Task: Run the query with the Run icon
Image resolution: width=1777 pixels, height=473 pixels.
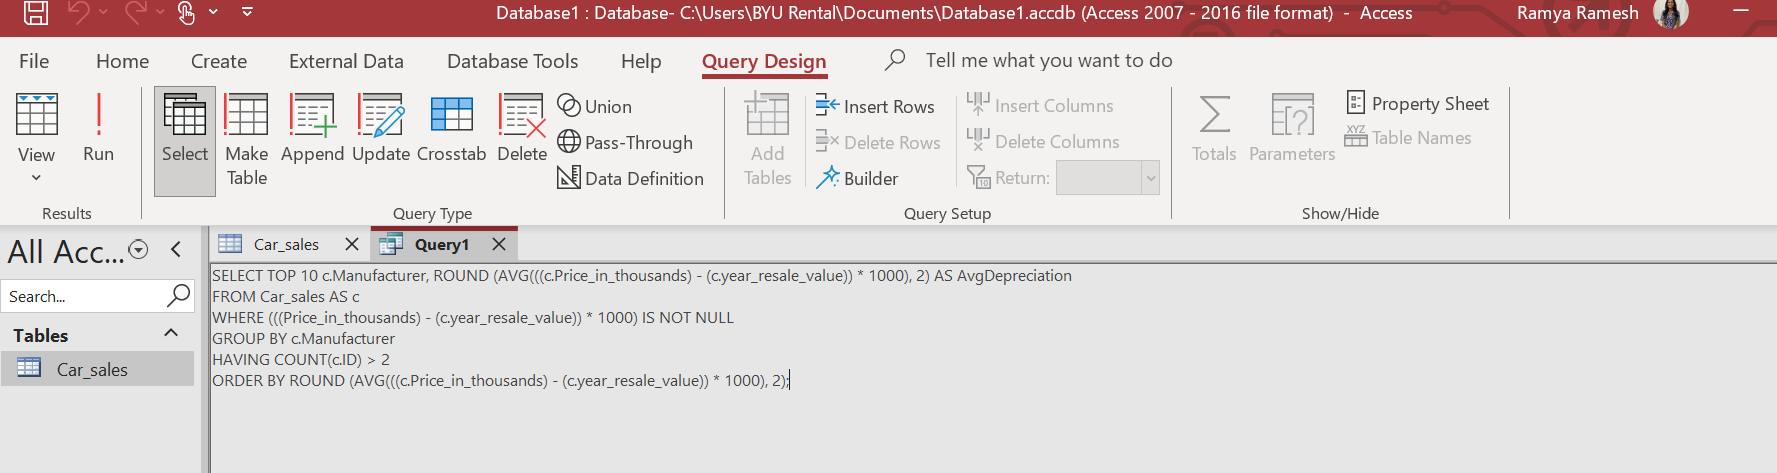Action: click(x=98, y=127)
